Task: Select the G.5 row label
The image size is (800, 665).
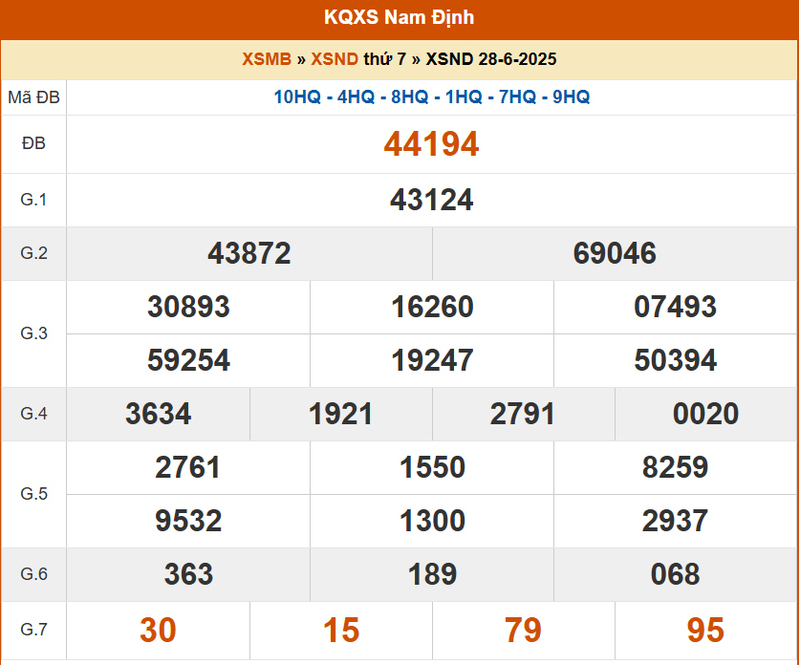Action: pos(34,494)
